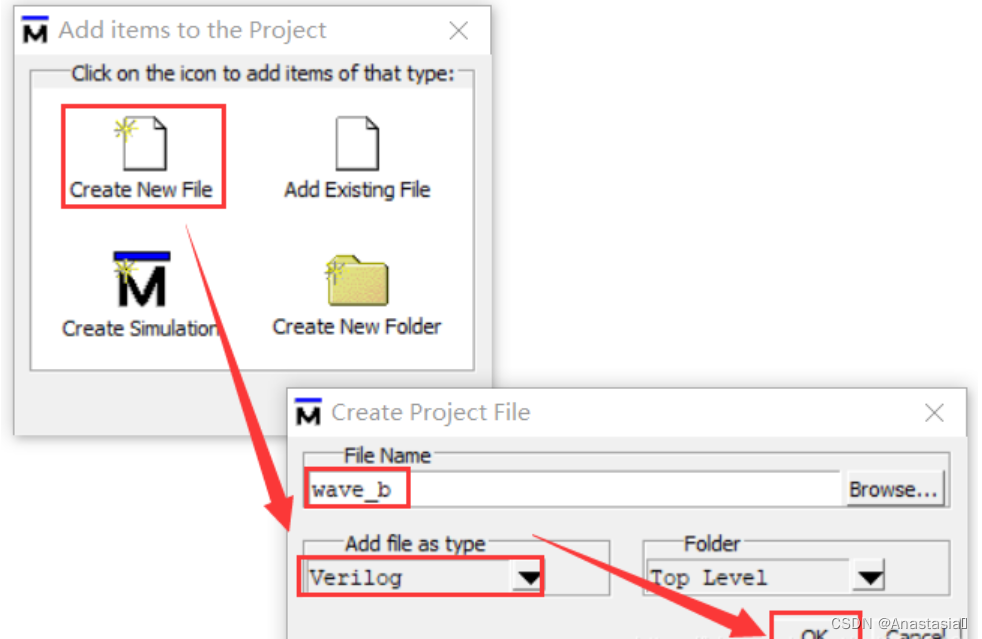Viewport: 982px width, 639px height.
Task: Click ModelSim logo in Add items title bar
Action: (35, 31)
